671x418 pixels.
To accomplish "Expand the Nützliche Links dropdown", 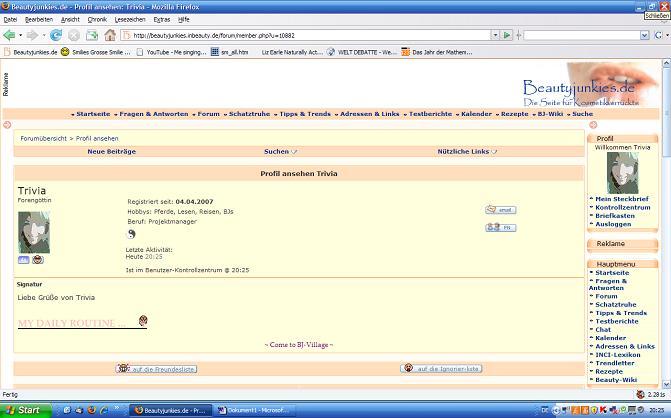I will click(x=467, y=151).
